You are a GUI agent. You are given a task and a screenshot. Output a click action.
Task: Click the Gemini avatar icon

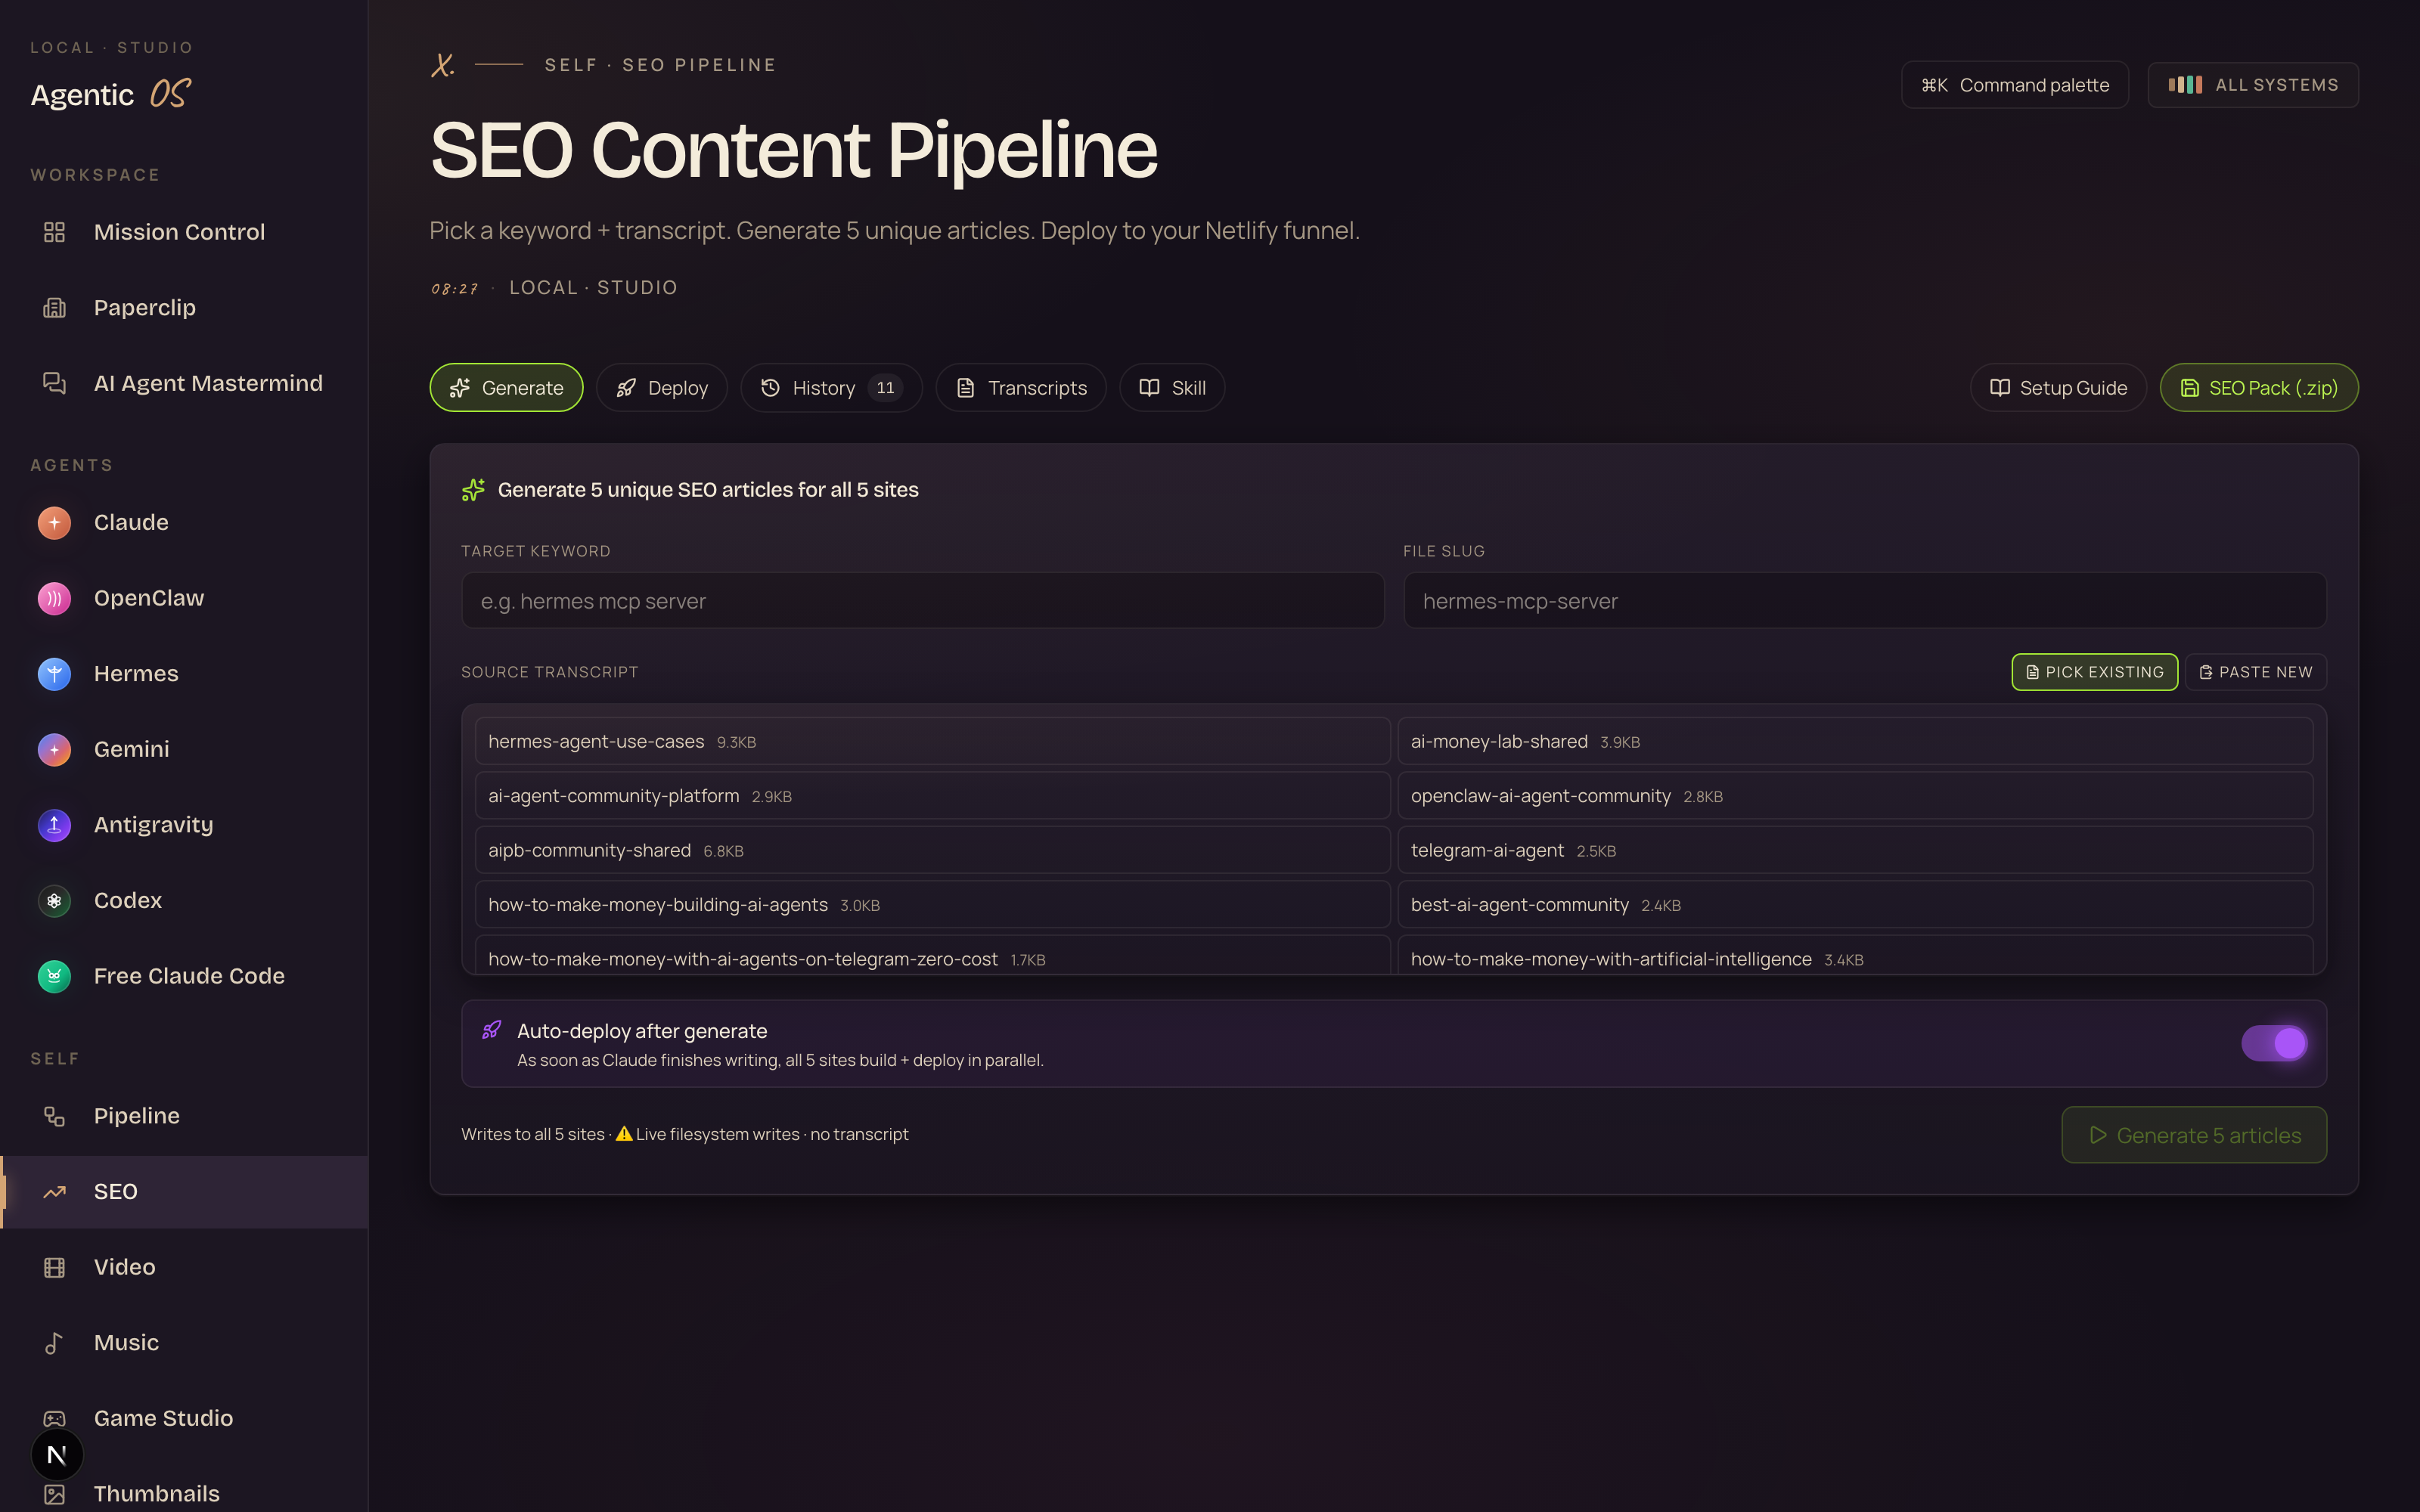tap(54, 749)
